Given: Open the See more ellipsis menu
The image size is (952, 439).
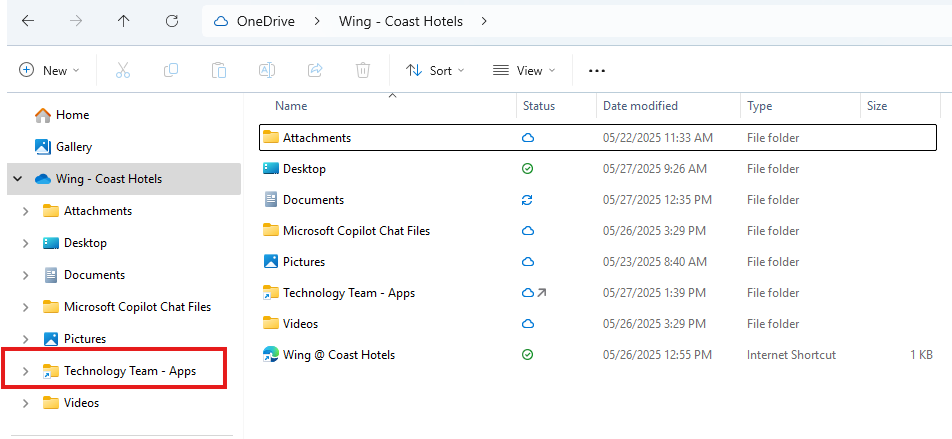Looking at the screenshot, I should (597, 70).
